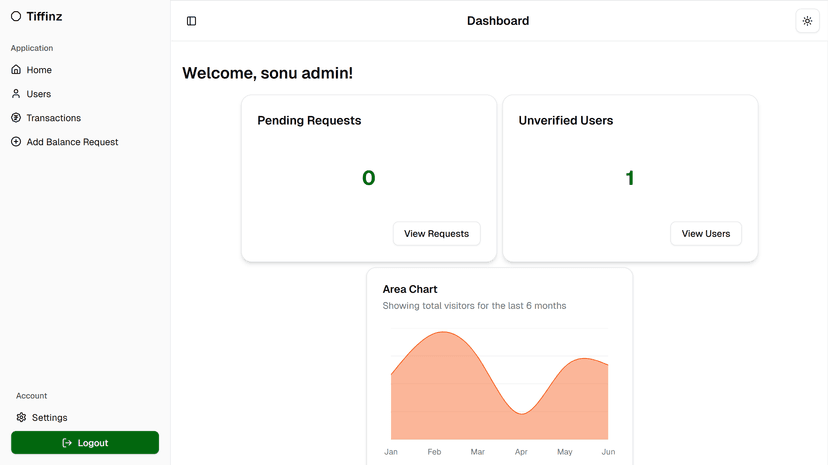Click the Add Balance Request plus icon

click(16, 142)
